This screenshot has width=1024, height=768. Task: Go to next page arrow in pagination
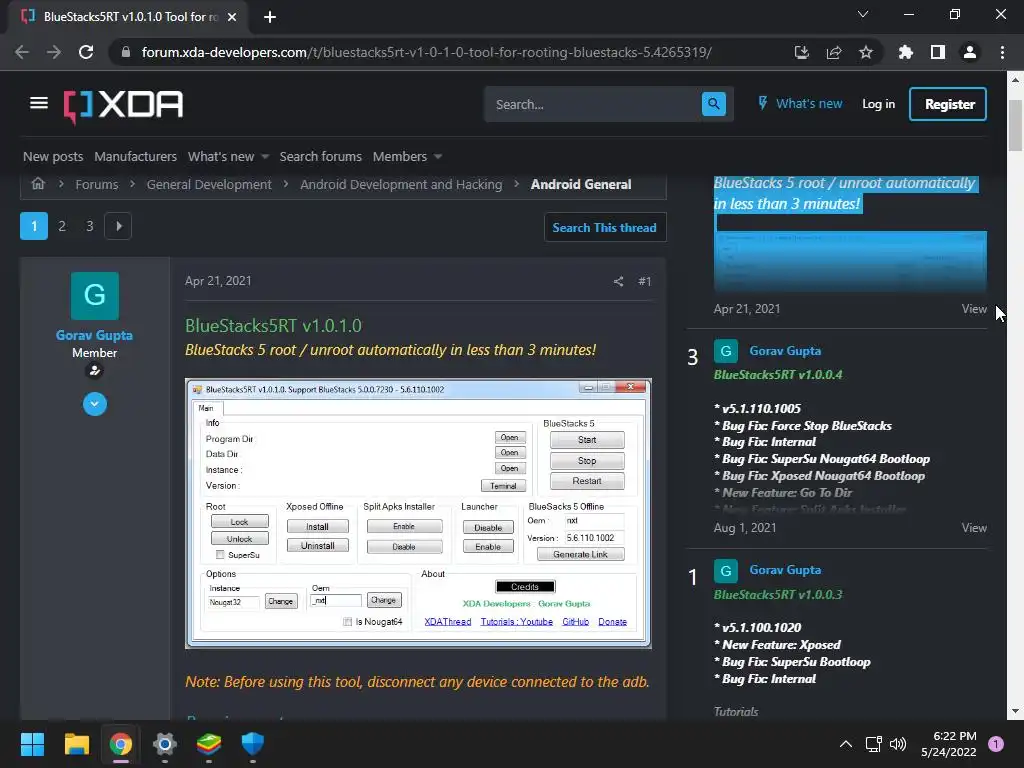click(118, 226)
